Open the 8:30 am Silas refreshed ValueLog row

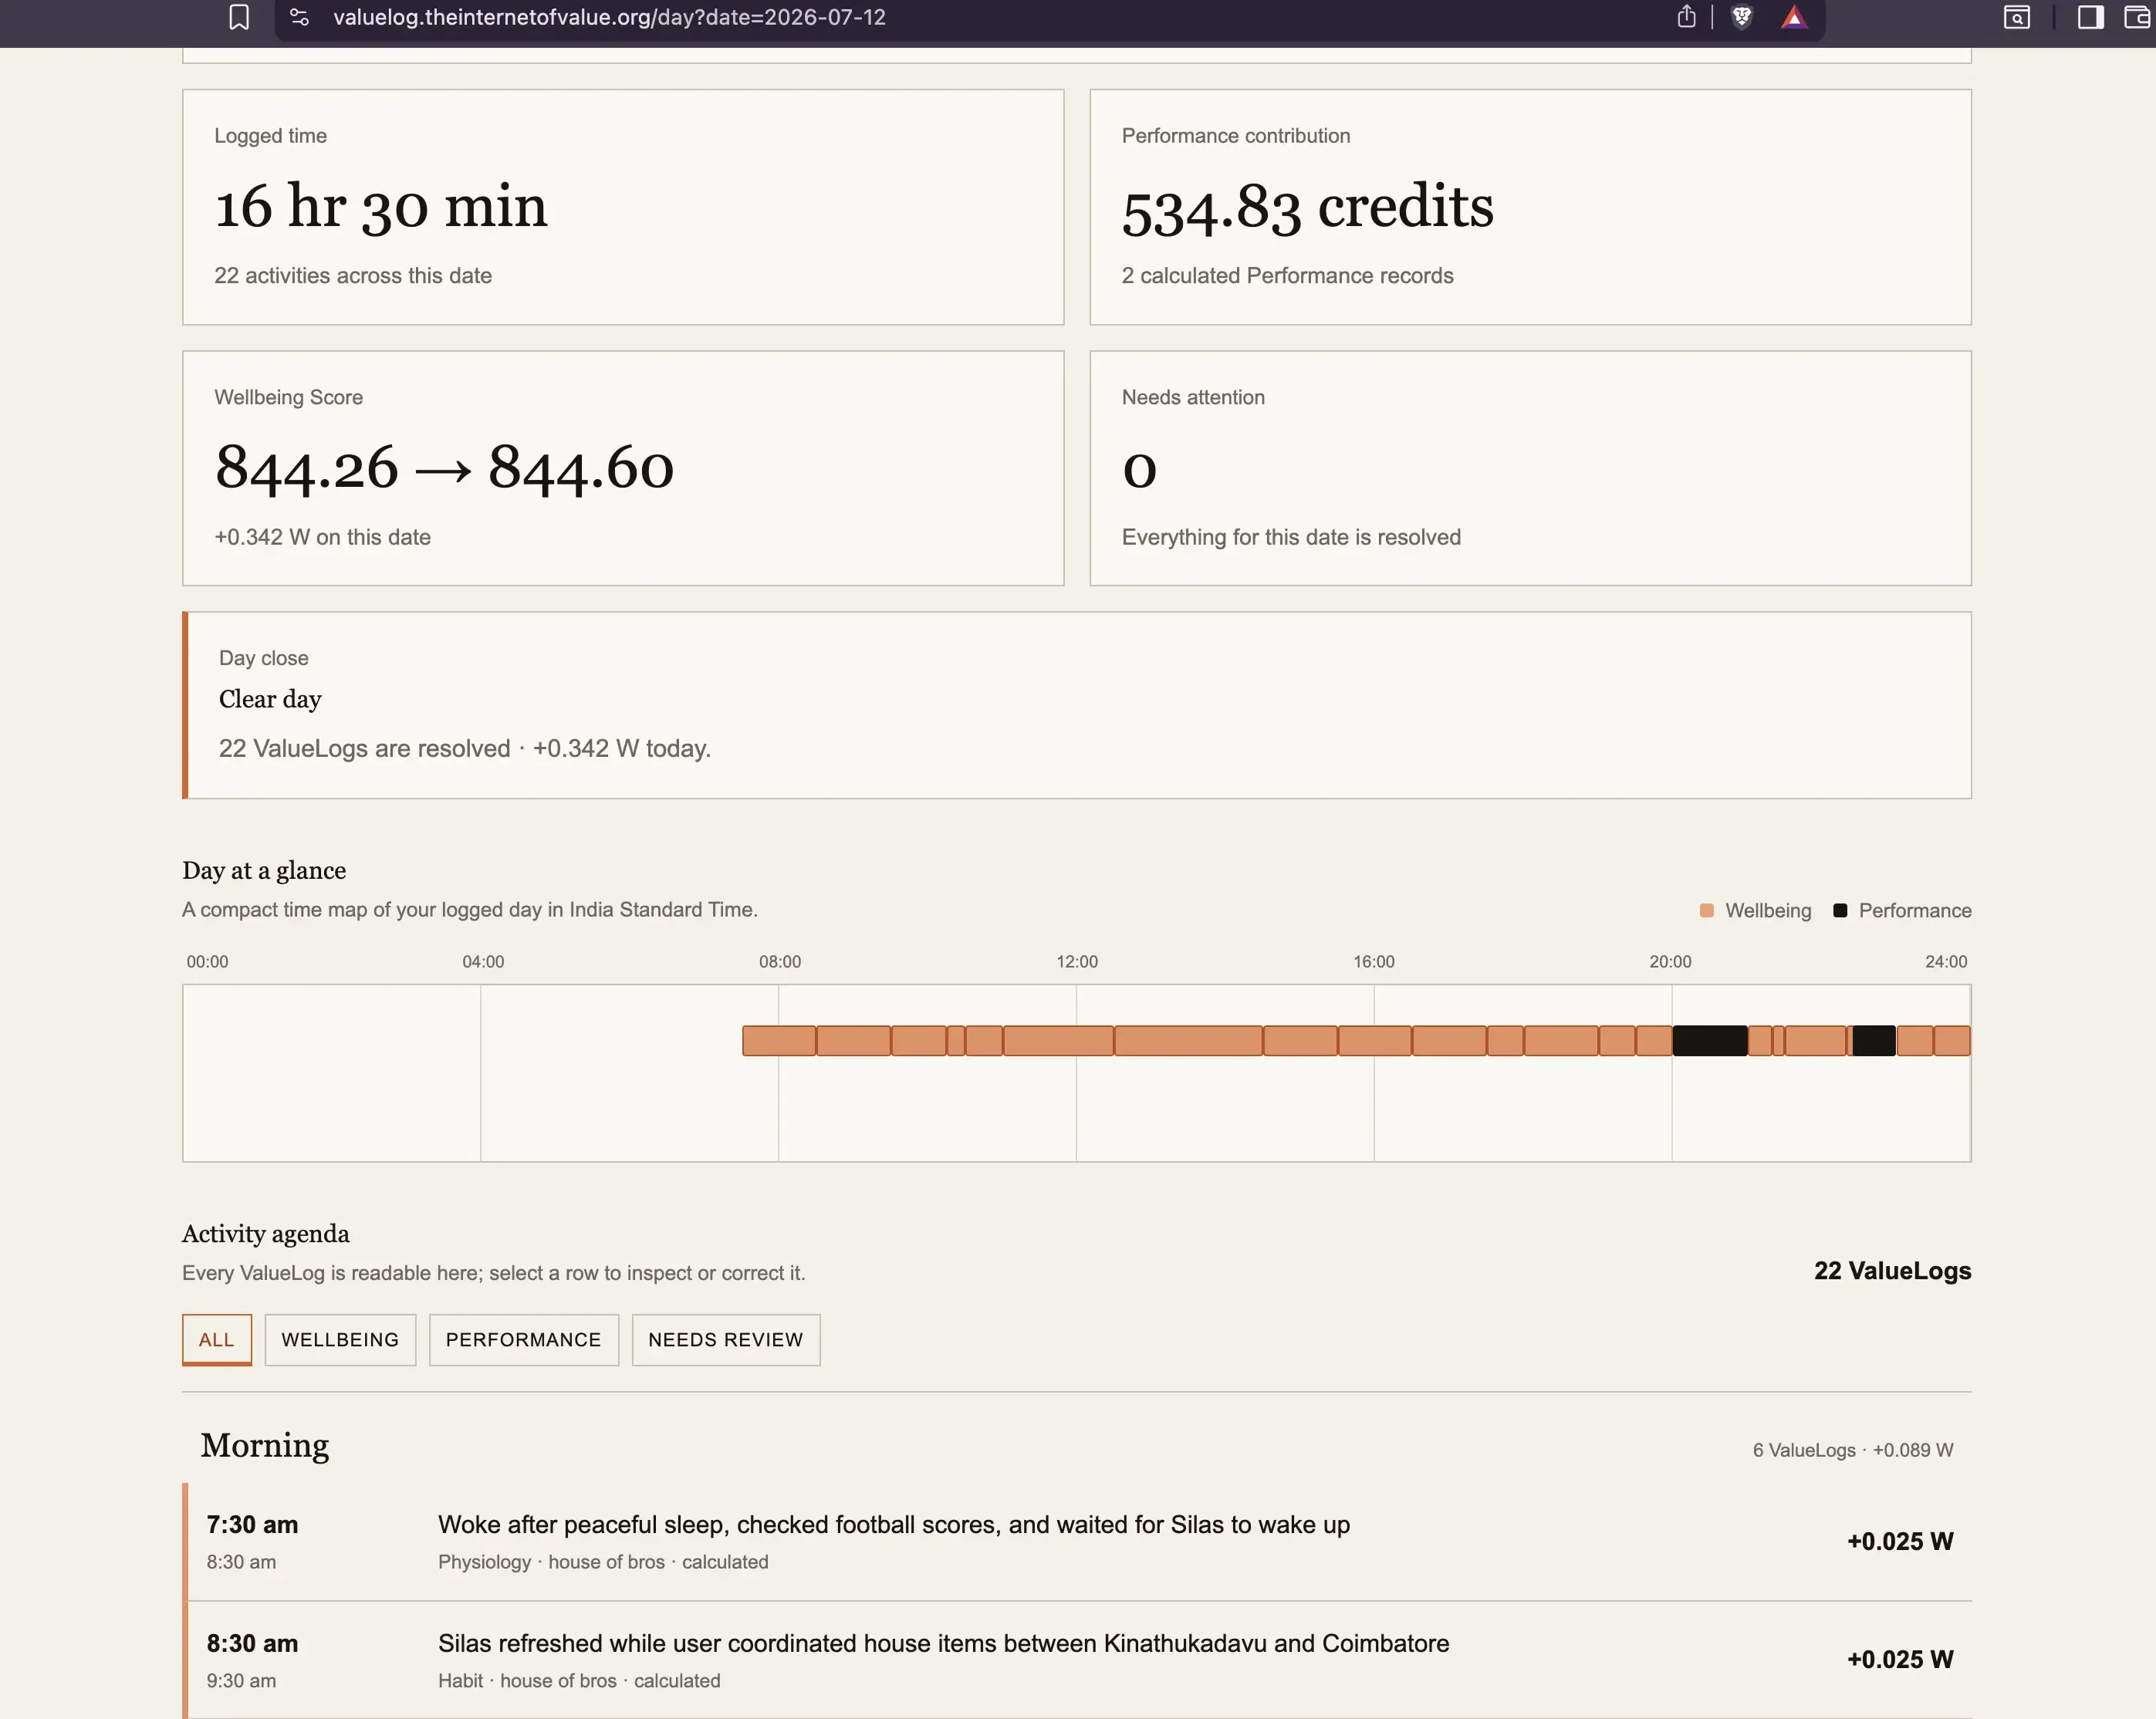click(x=1077, y=1660)
